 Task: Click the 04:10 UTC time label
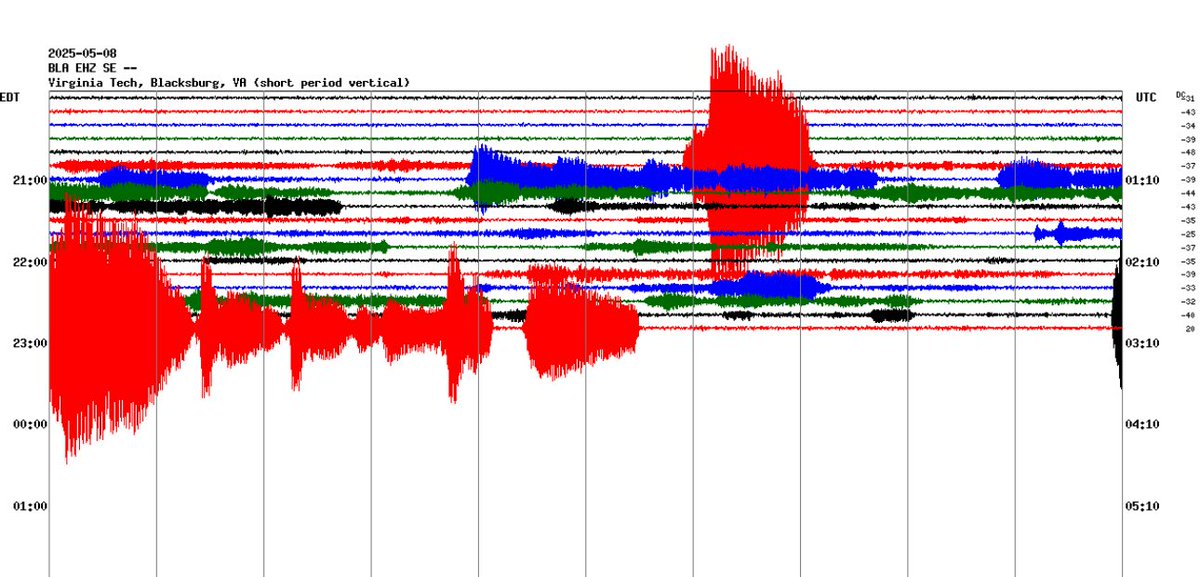[x=1142, y=424]
